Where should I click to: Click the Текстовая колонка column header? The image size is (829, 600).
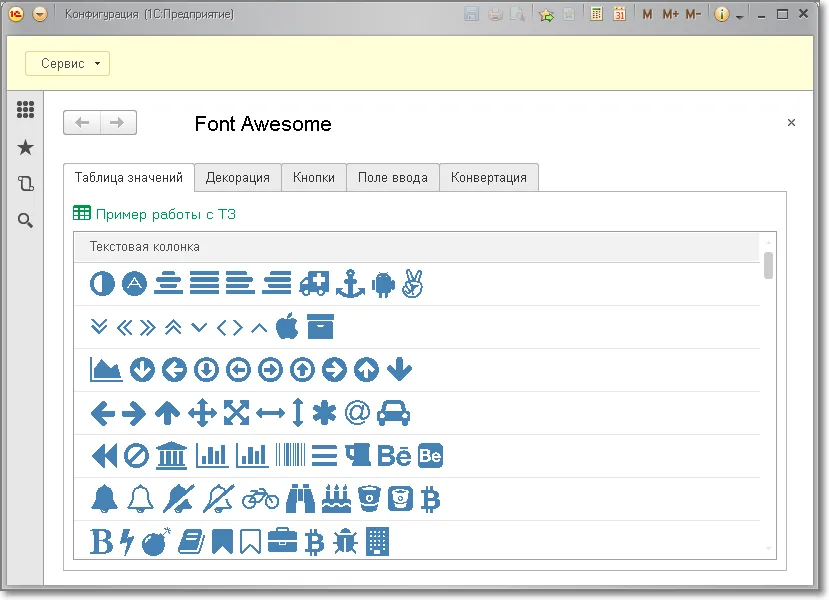(417, 247)
